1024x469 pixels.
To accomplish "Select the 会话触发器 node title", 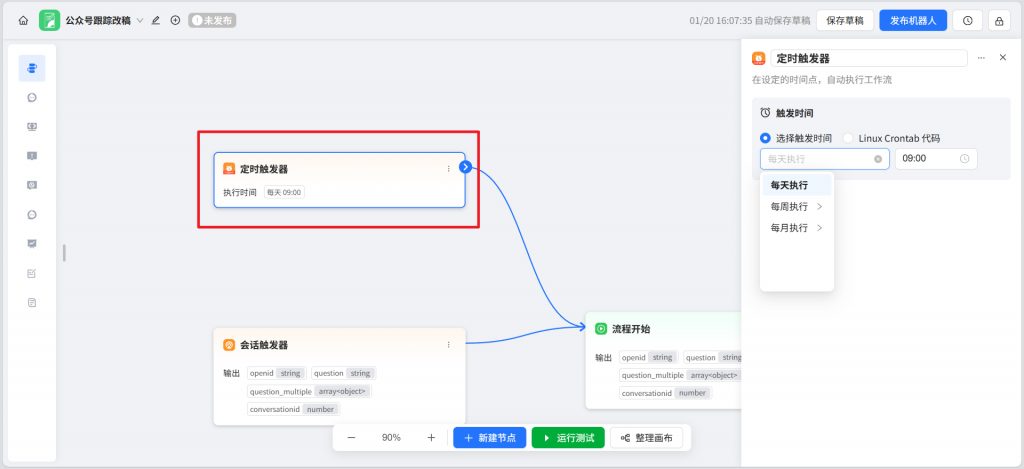I will tap(264, 345).
